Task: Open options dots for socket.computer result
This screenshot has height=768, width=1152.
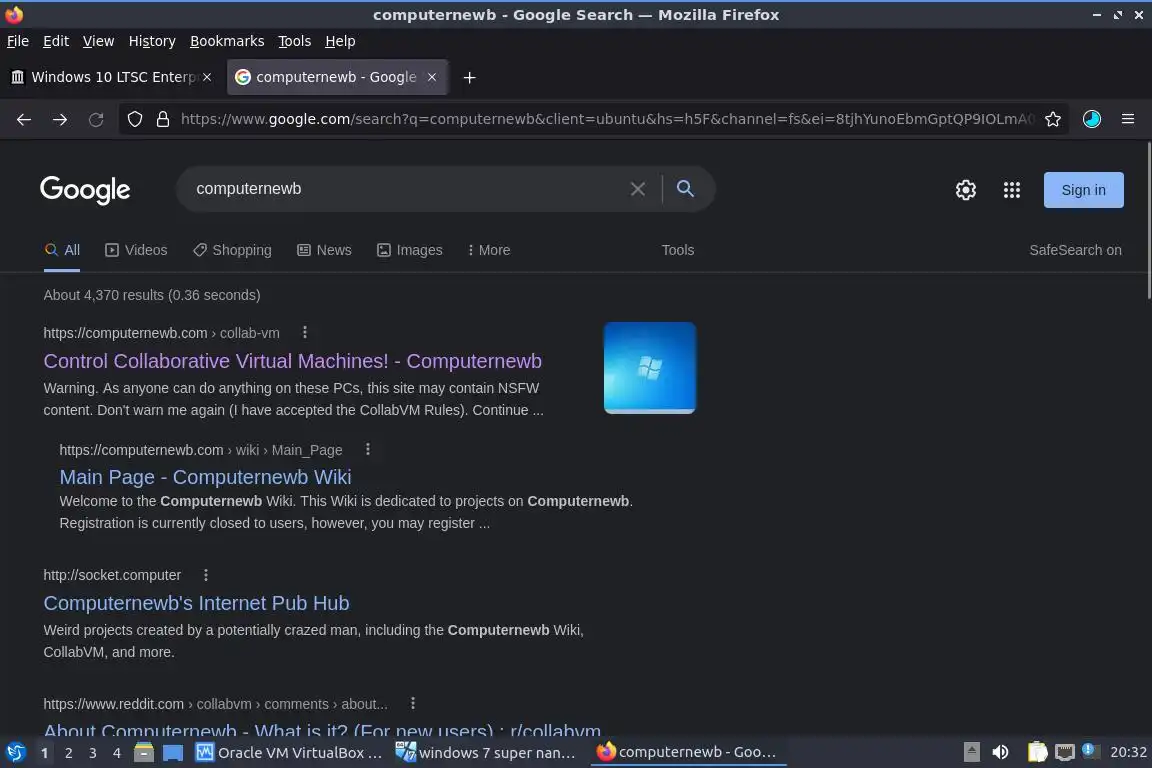Action: 206,575
